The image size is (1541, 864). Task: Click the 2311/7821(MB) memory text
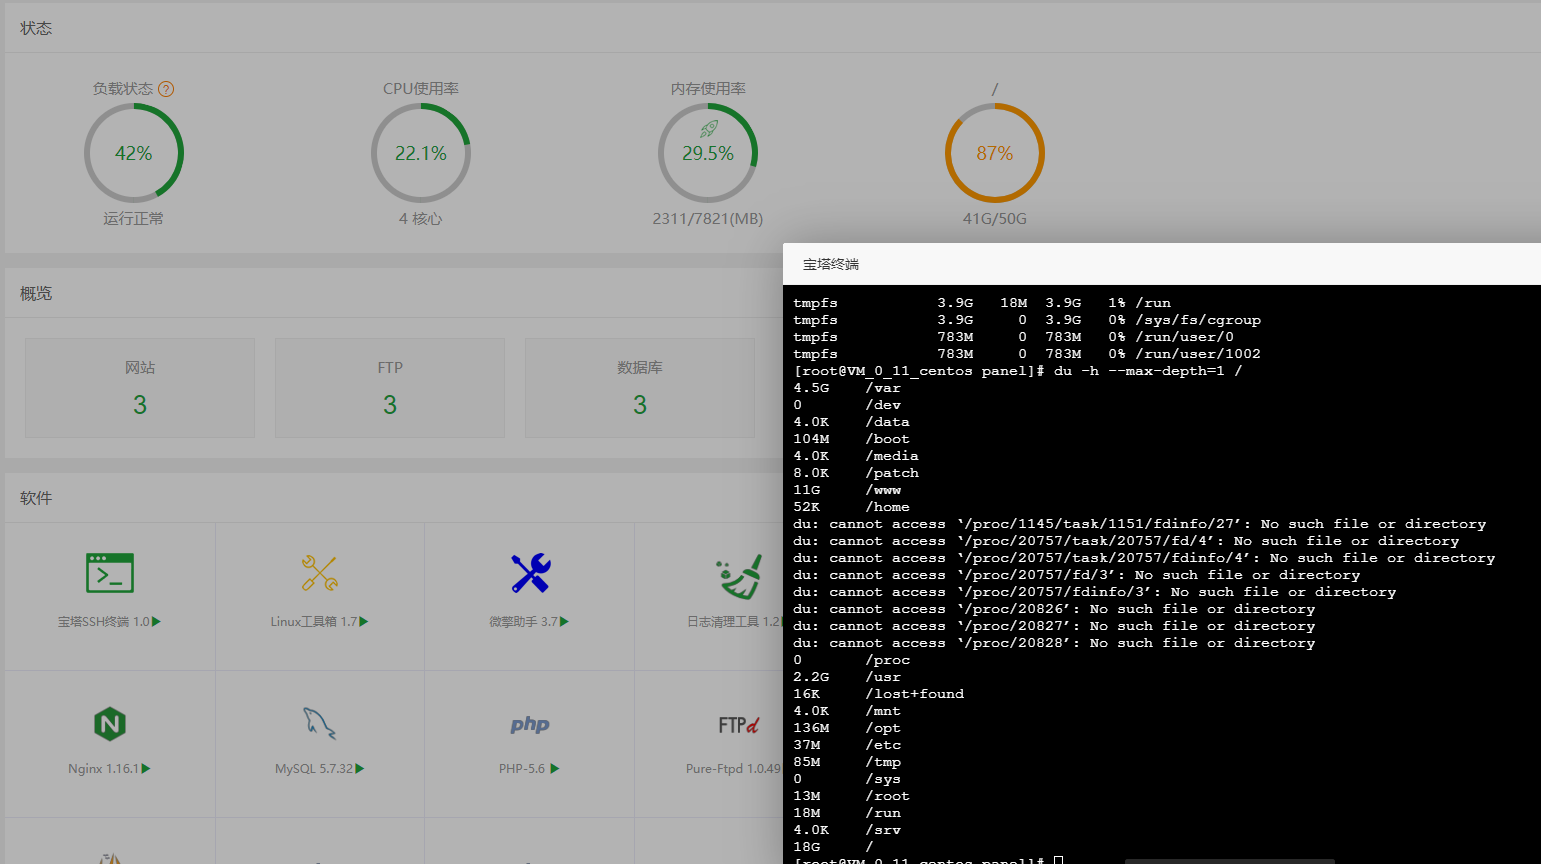[x=708, y=218]
